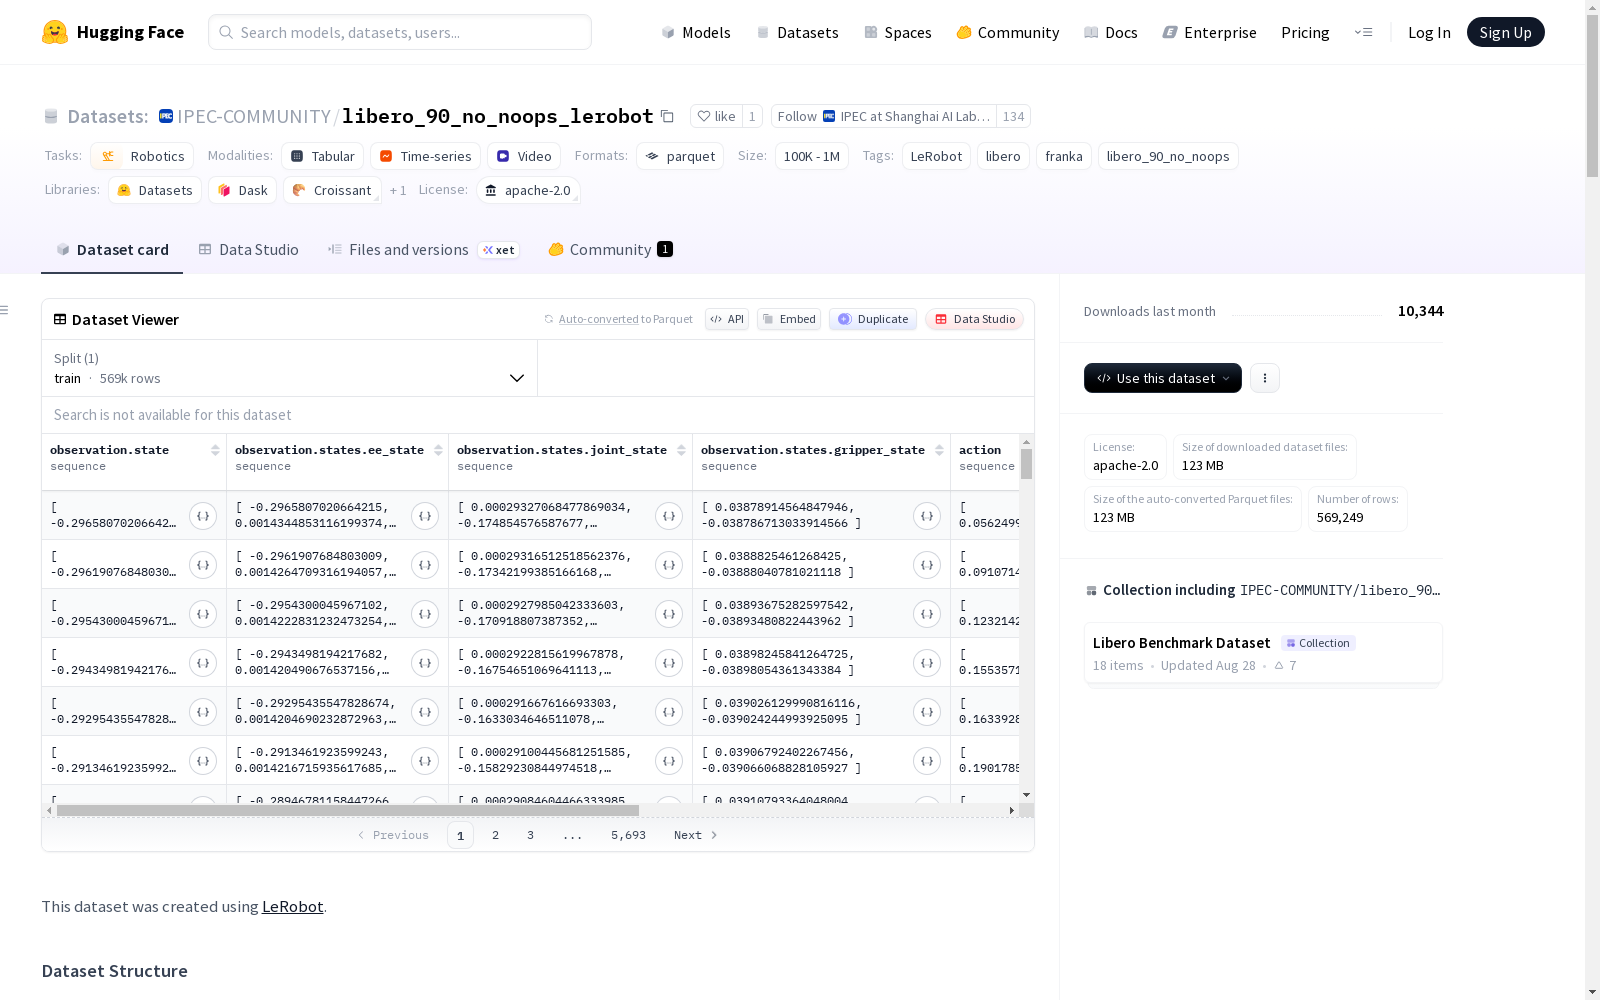
Task: Expand the first row observation.state JSON cell
Action: [x=203, y=516]
